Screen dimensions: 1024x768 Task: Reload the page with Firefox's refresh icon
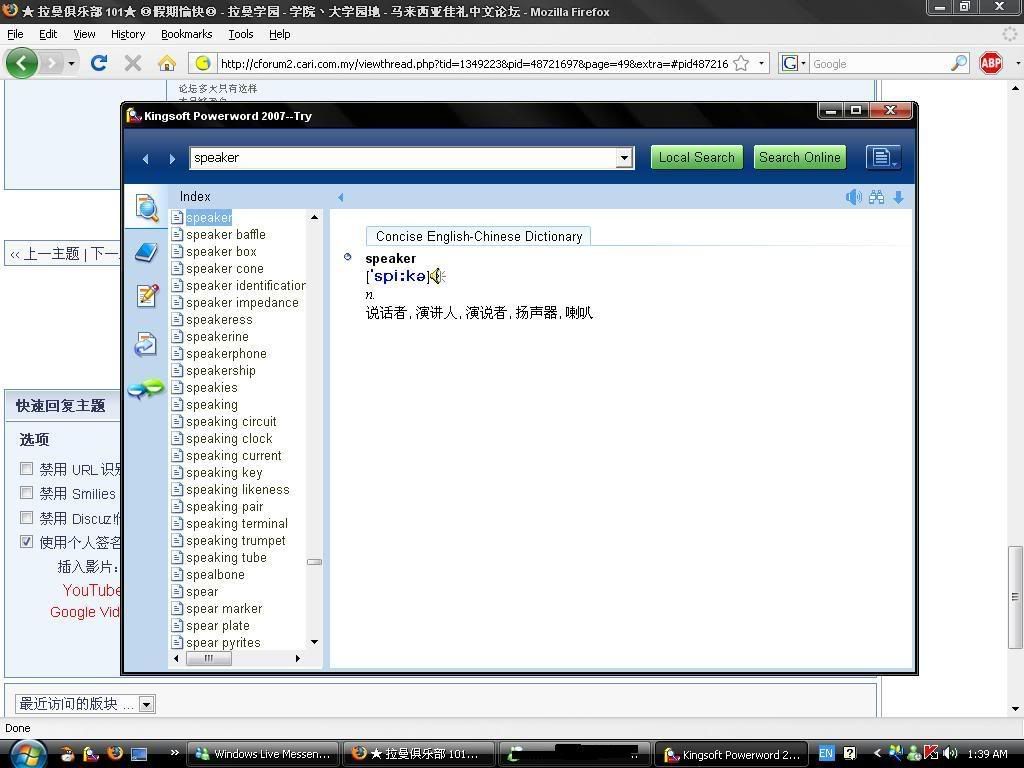point(98,63)
